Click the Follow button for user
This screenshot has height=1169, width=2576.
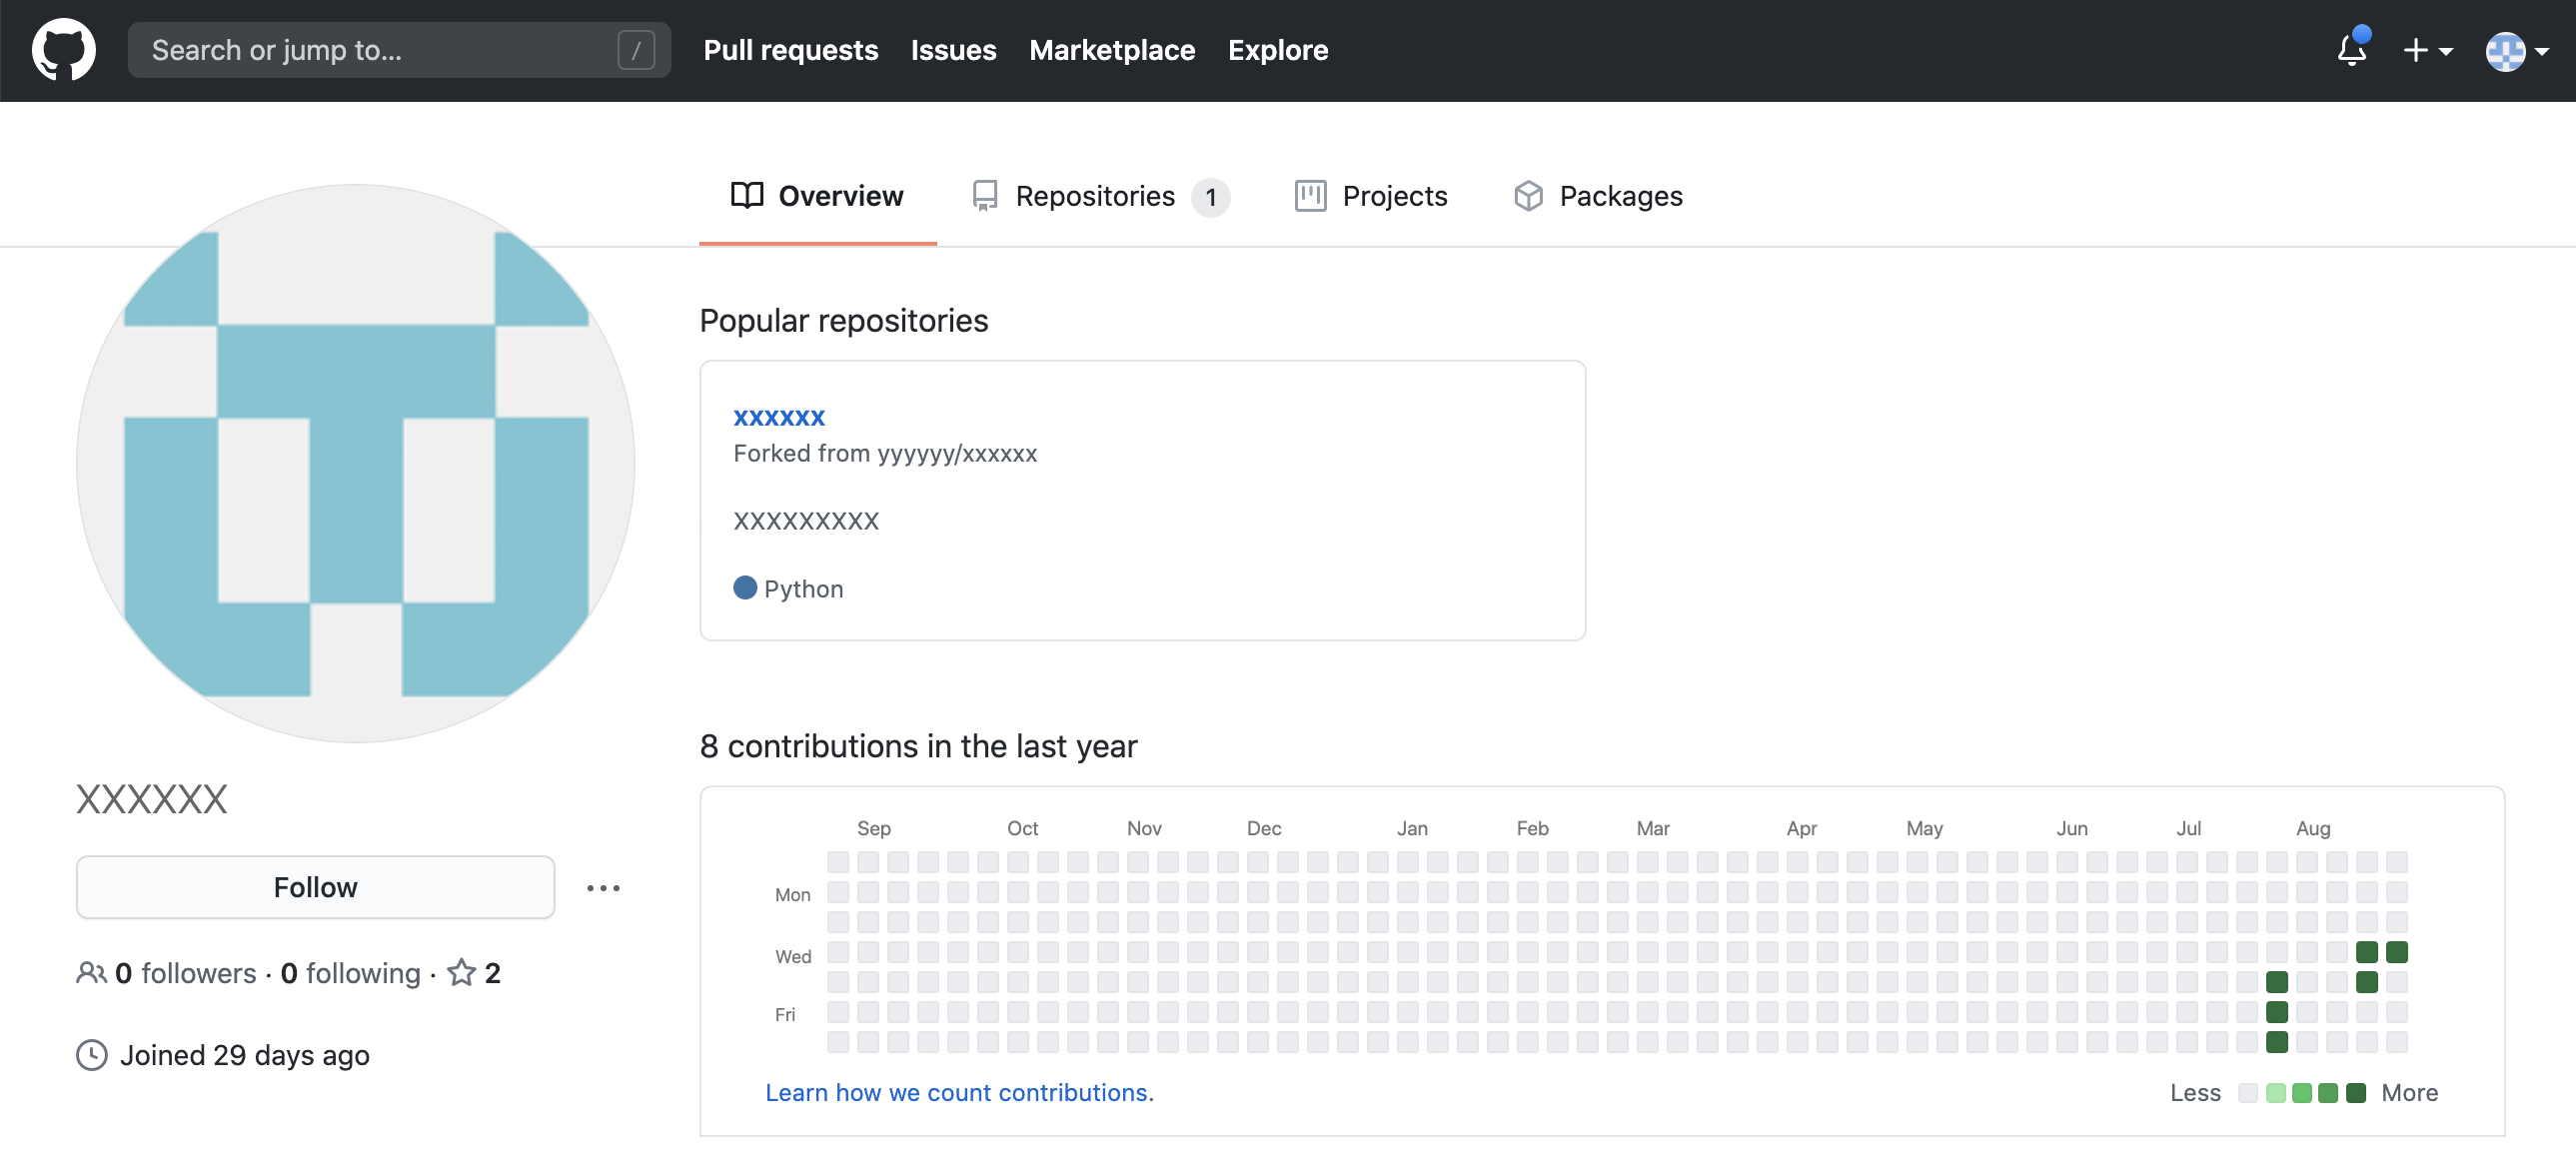coord(316,886)
